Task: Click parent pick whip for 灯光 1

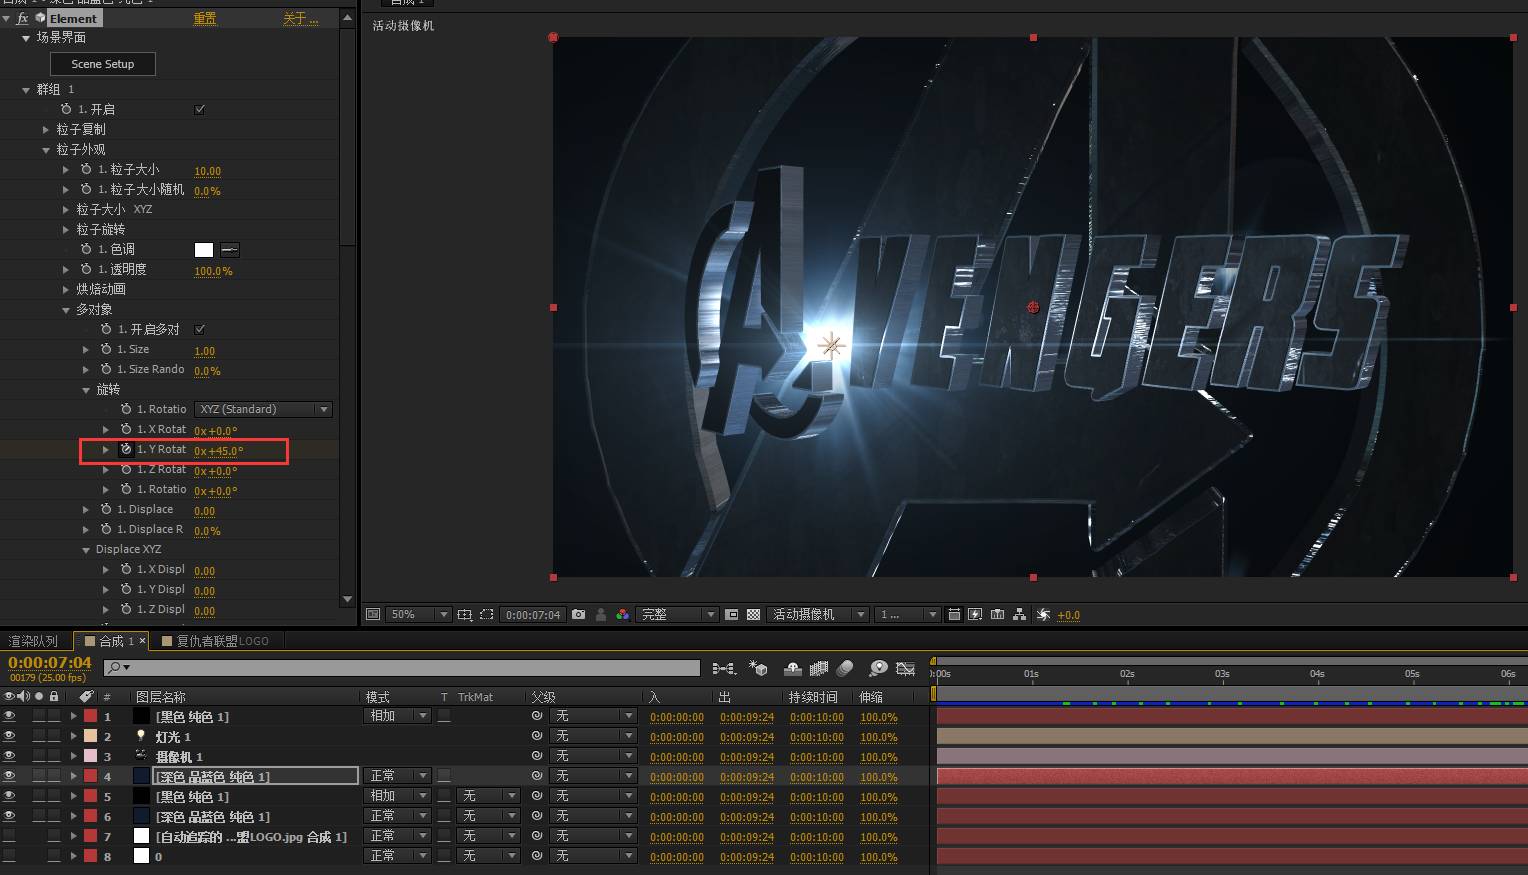Action: (537, 736)
